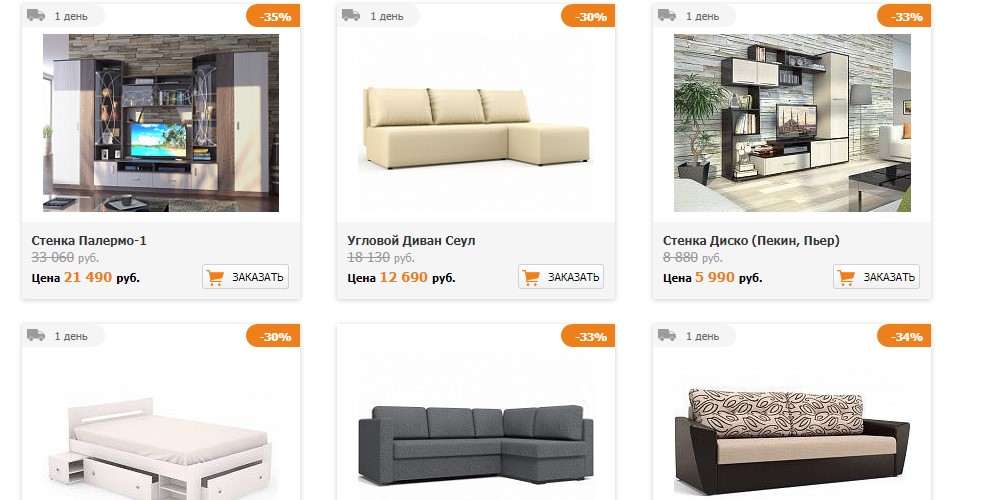Click the delivery truck icon on Стенка Палермо-1 card
Screen dimensions: 1000x500
[36, 15]
